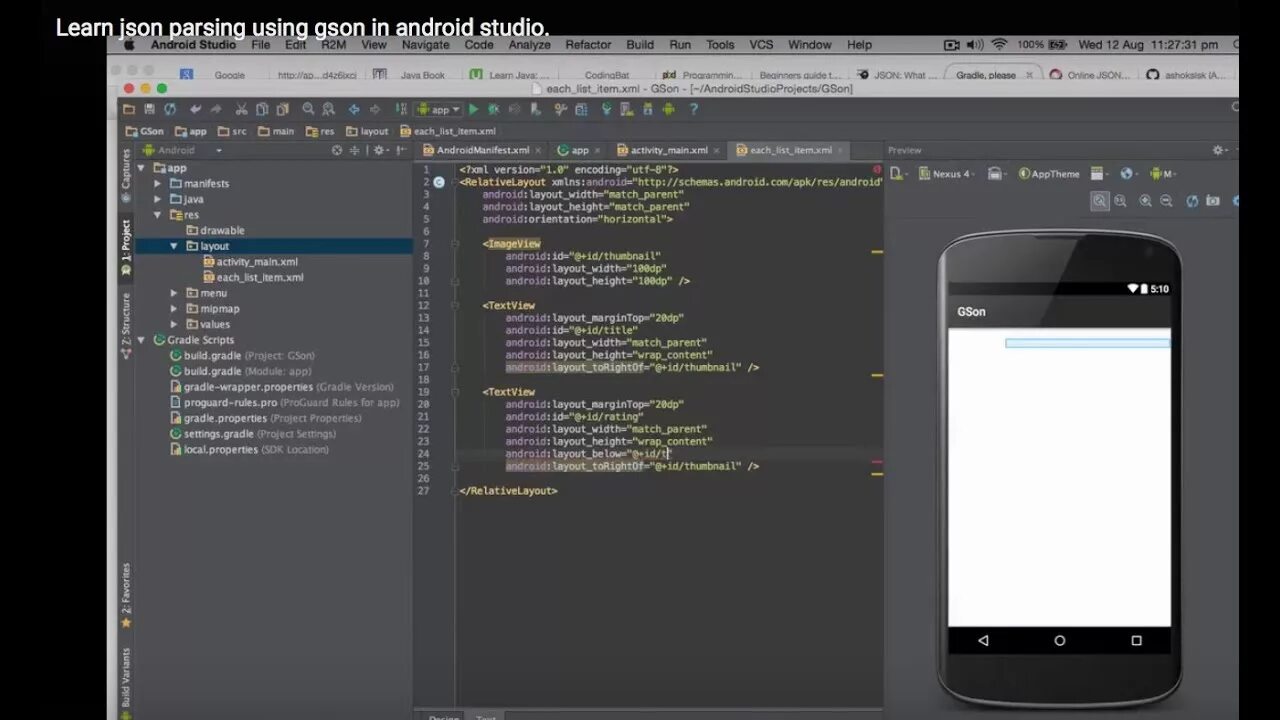Screen dimensions: 1280x720
Task: Open activity_main.xml in the project tree
Action: [x=257, y=262]
